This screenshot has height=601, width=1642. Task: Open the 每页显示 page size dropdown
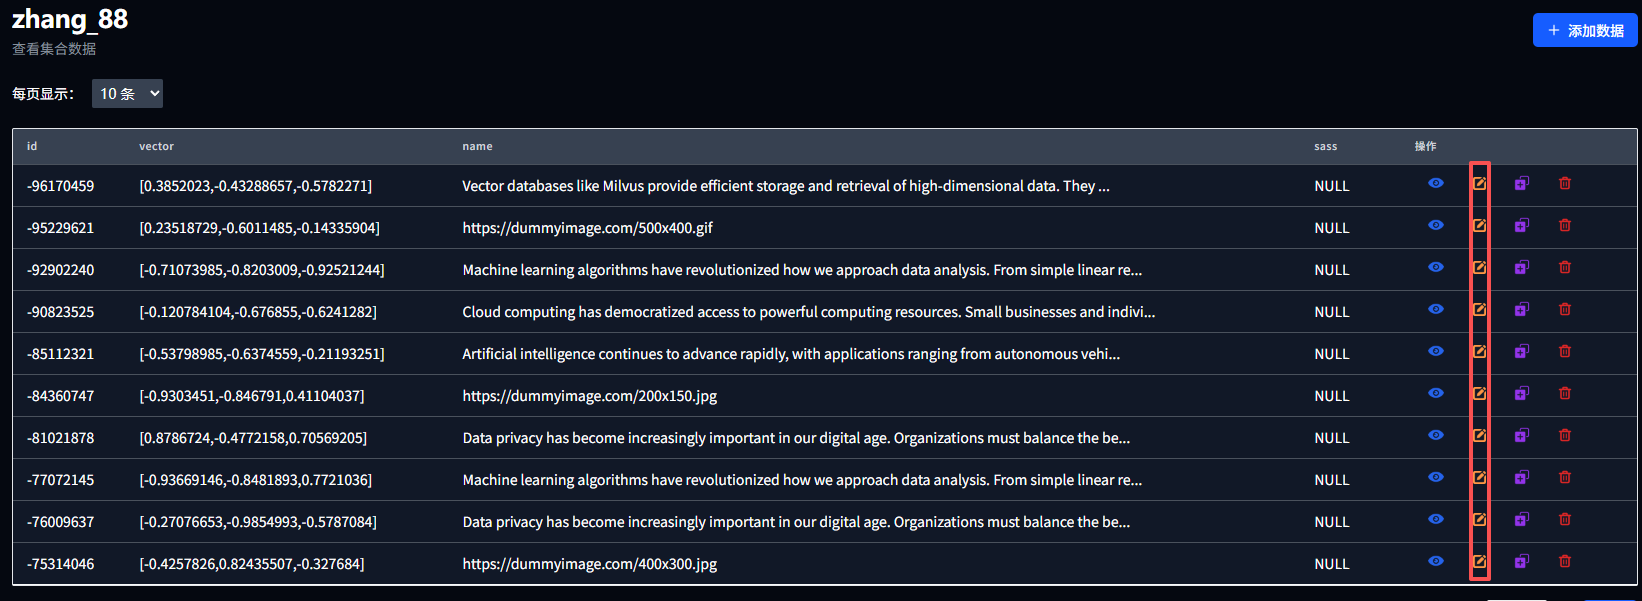(127, 94)
